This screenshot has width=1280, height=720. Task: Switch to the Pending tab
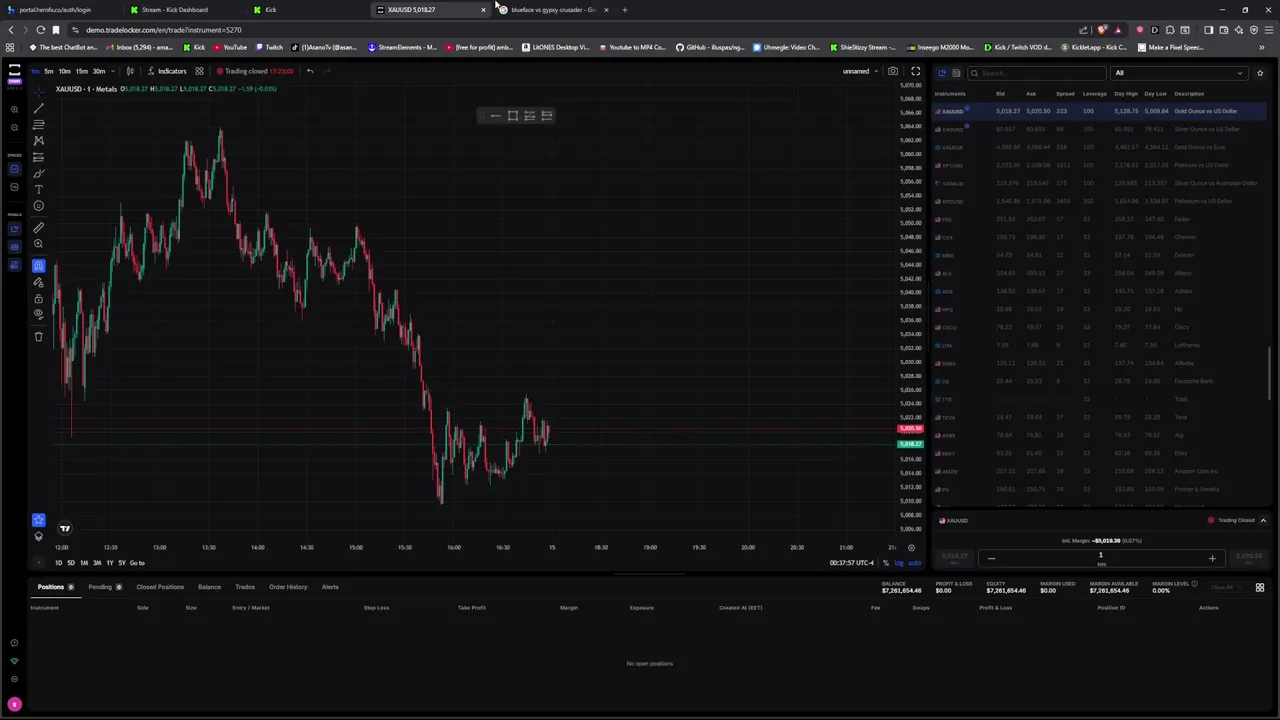104,587
